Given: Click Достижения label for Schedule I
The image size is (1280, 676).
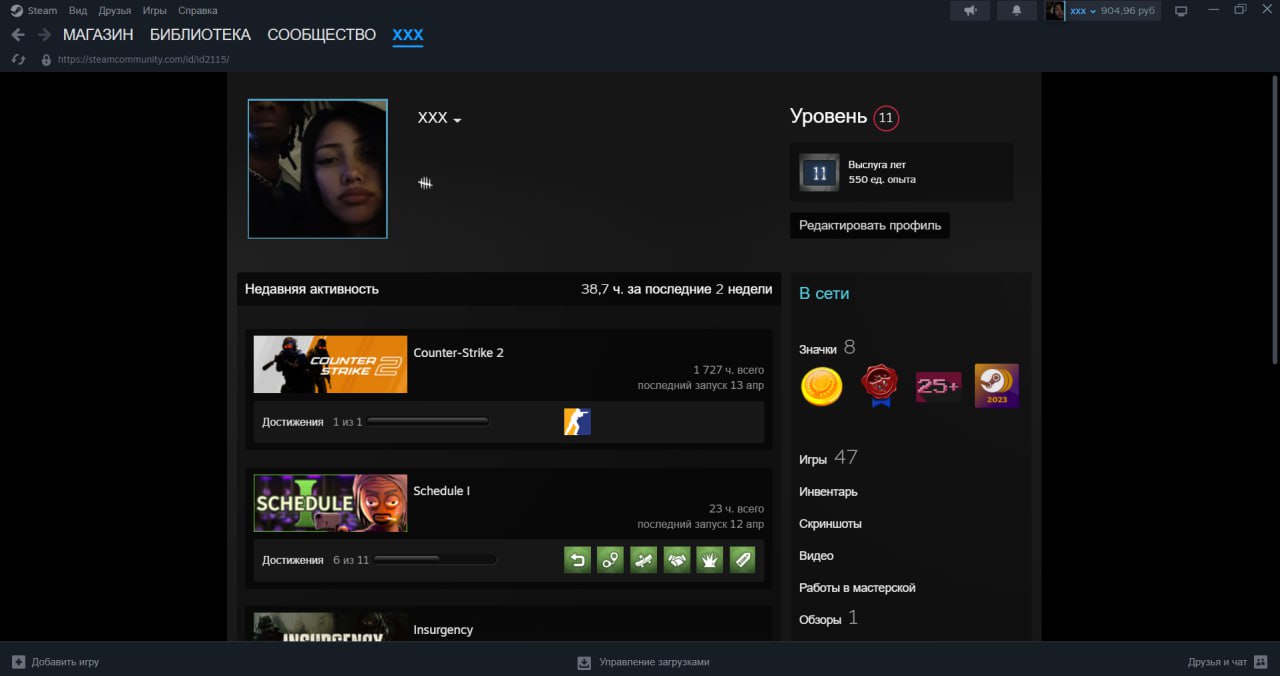Looking at the screenshot, I should coord(293,560).
